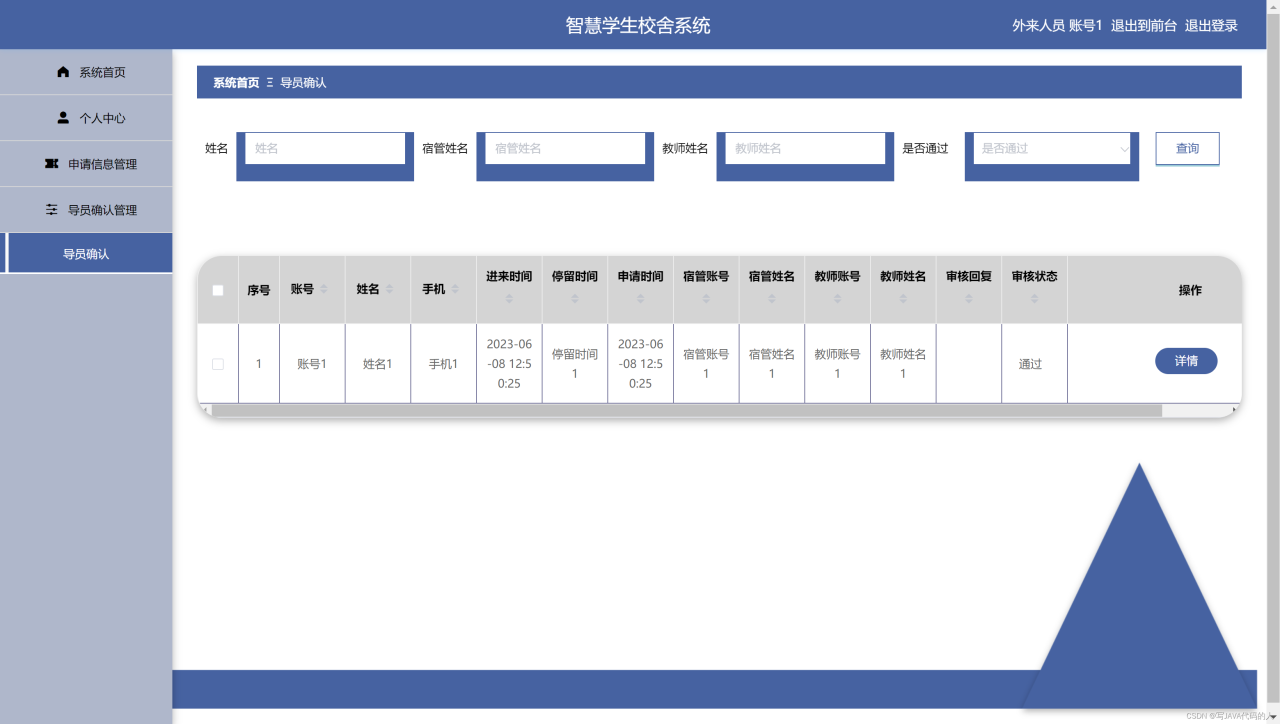Click the 手机1 table cell

pos(443,364)
